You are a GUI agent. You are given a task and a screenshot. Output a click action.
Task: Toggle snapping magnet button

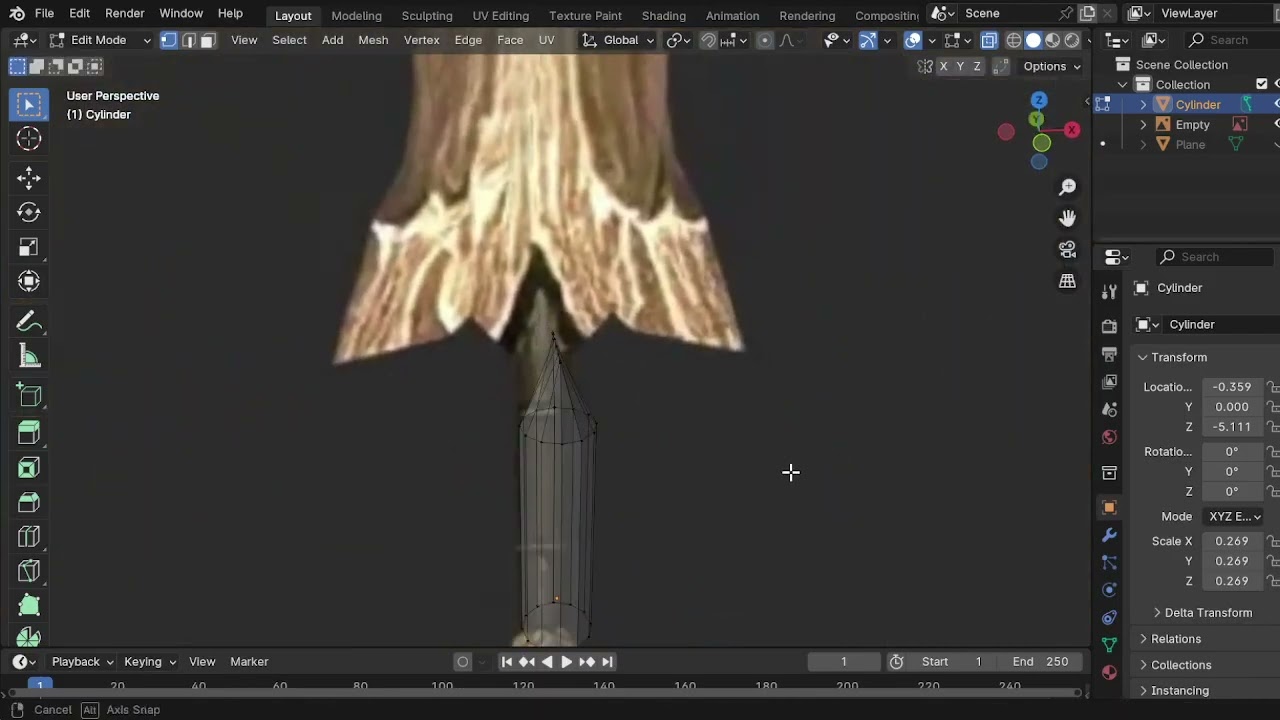[x=708, y=40]
